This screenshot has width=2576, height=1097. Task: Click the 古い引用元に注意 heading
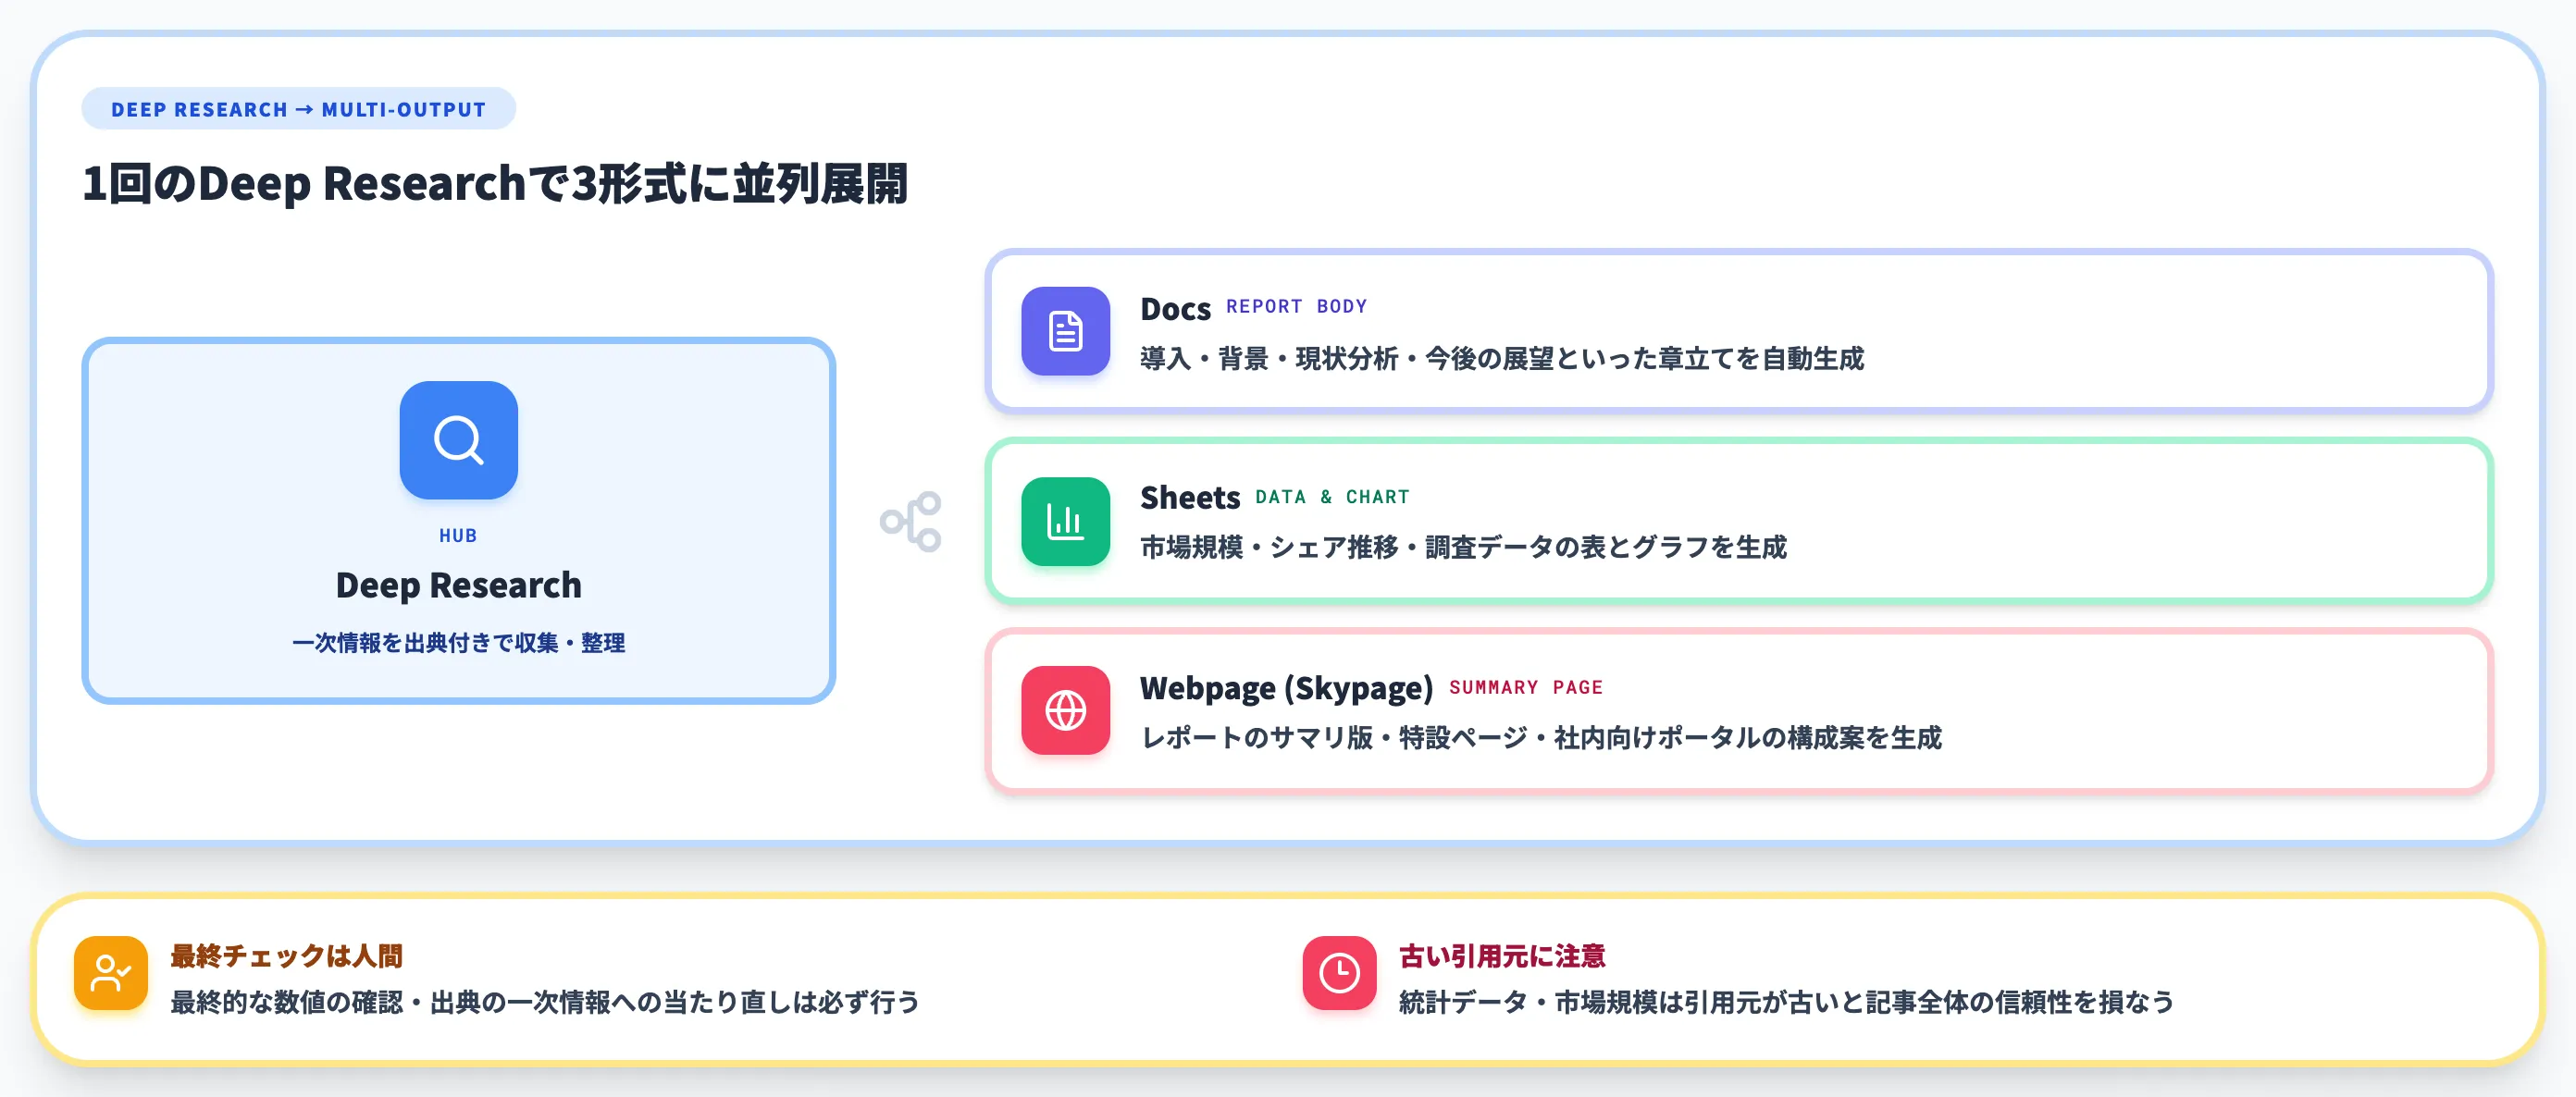coord(1502,956)
